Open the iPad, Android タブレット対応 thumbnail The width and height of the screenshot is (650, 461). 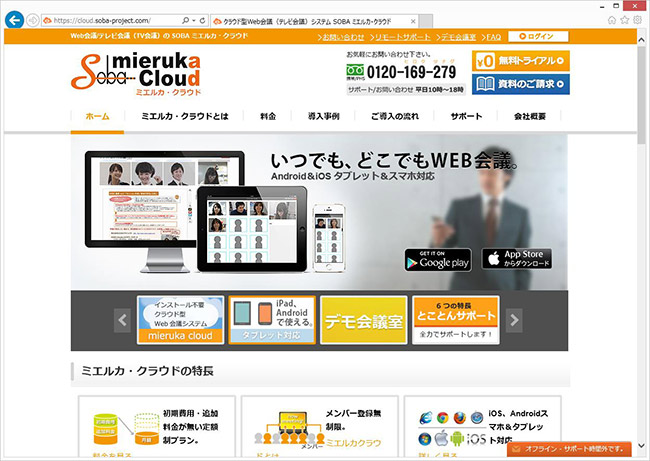[x=272, y=320]
